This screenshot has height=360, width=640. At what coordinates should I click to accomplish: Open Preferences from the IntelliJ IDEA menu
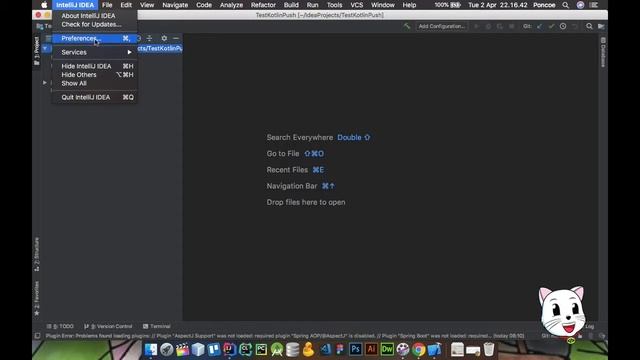point(95,38)
